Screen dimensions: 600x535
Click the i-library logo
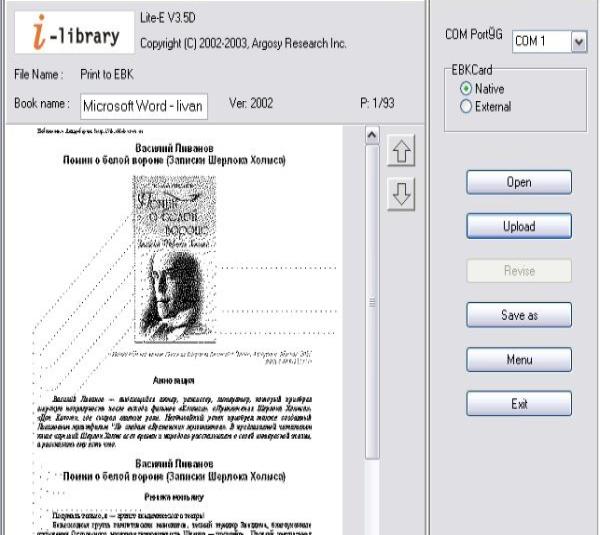(x=74, y=32)
